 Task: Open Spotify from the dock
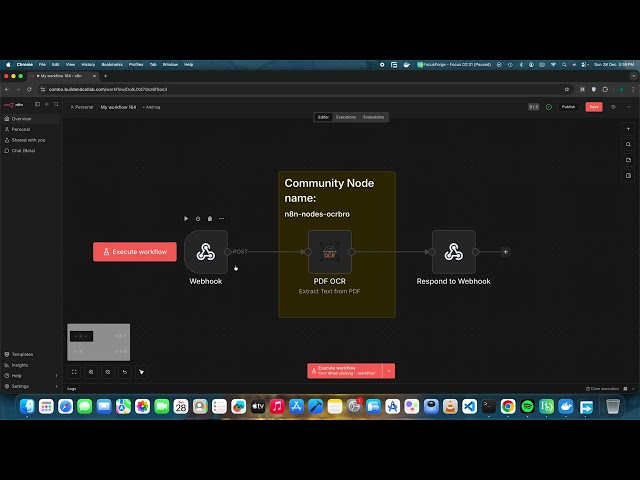coord(527,407)
